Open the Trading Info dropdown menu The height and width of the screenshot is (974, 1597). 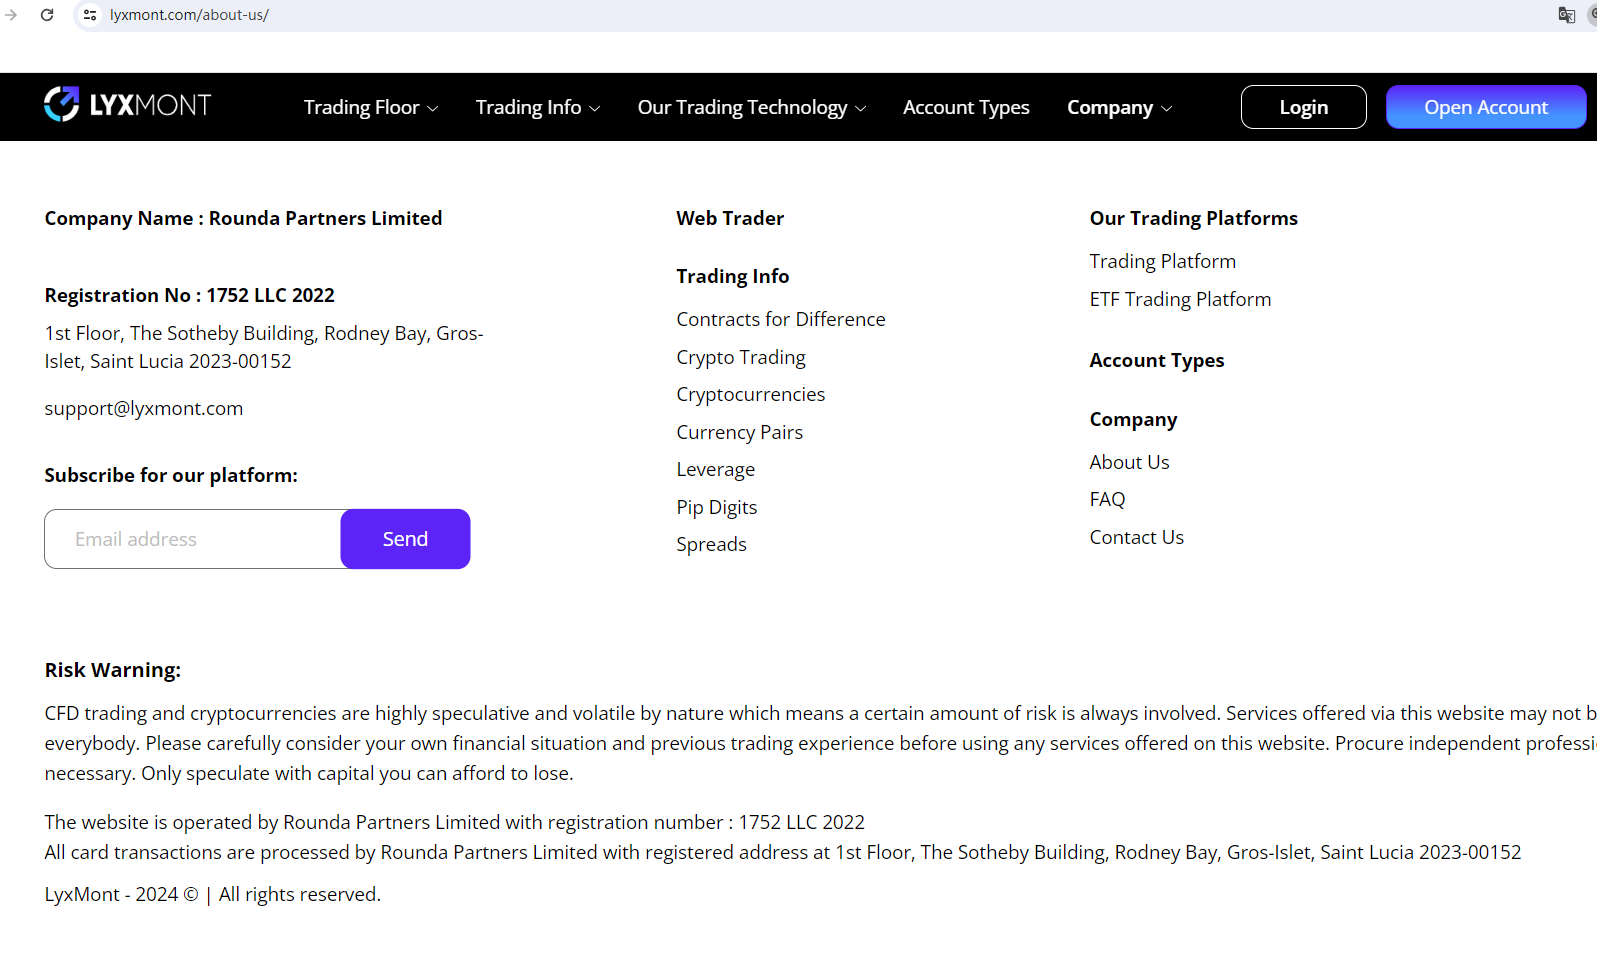tap(537, 107)
